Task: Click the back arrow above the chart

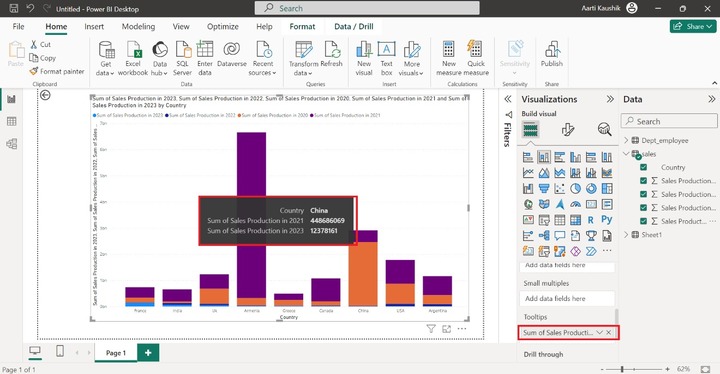Action: [x=45, y=95]
